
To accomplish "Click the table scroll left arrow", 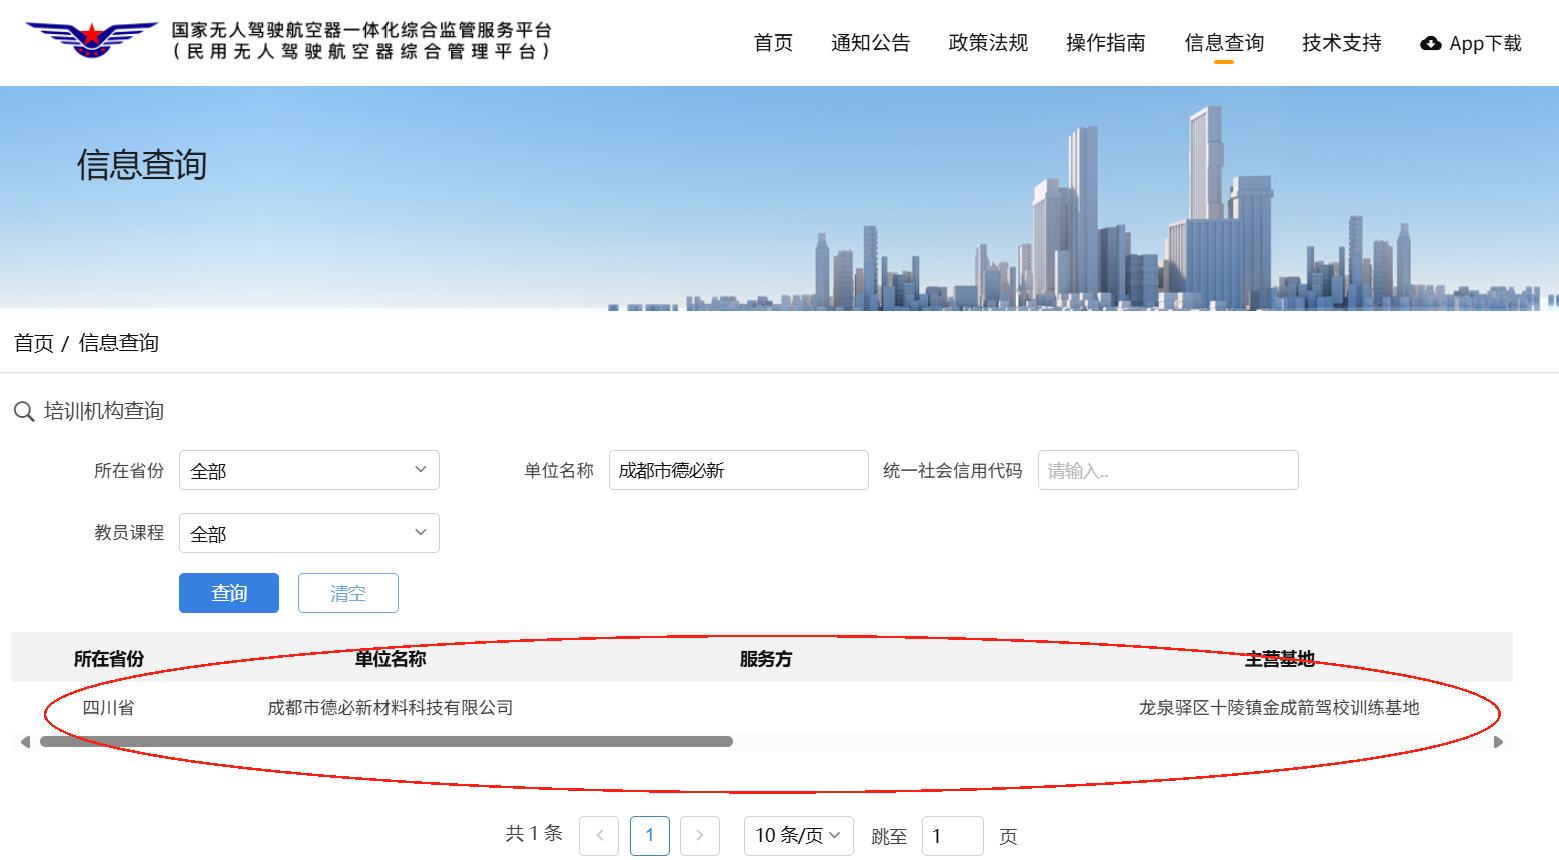I will coord(25,742).
